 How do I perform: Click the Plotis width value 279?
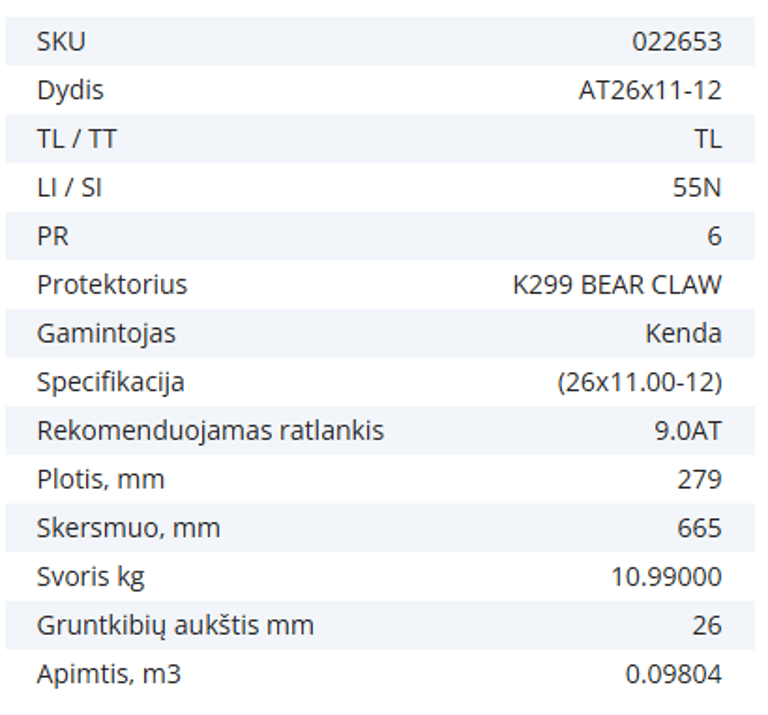699,480
